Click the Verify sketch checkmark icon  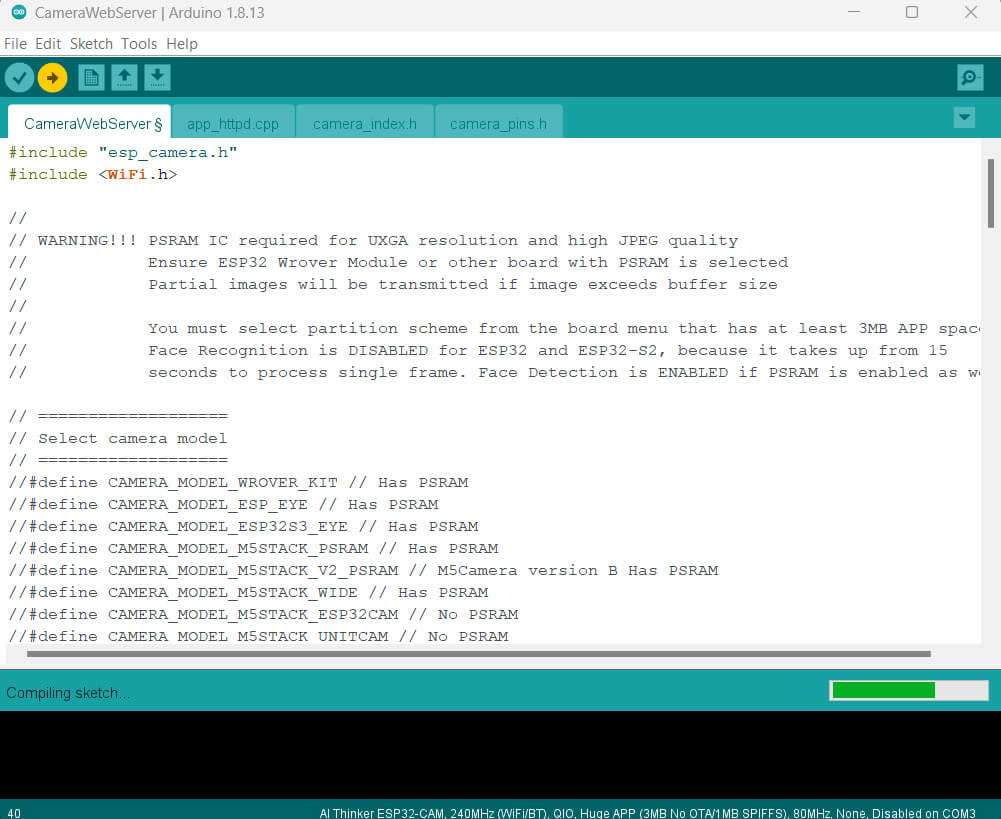[19, 77]
